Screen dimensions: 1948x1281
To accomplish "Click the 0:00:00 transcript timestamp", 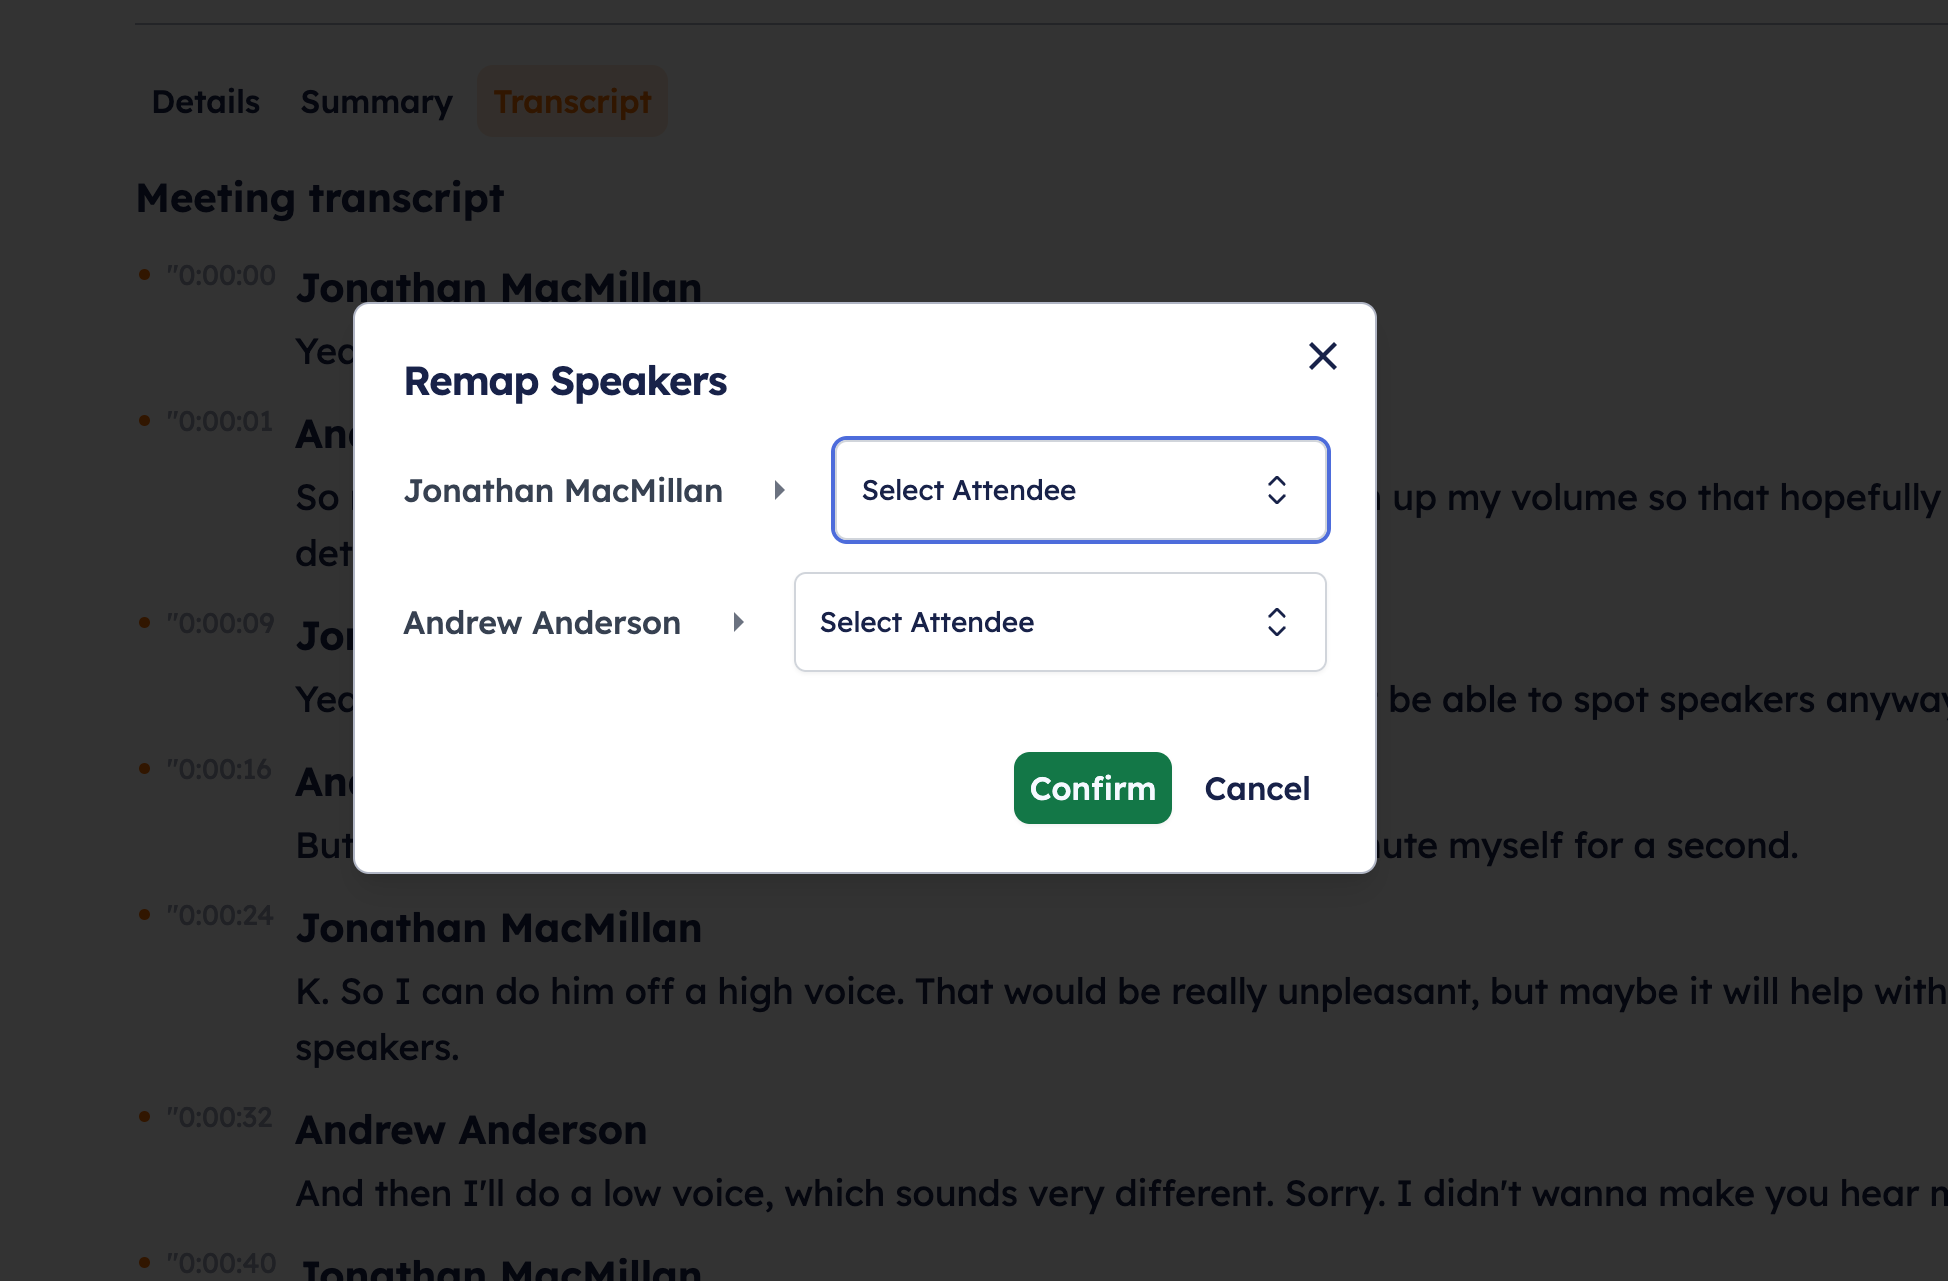I will point(221,275).
